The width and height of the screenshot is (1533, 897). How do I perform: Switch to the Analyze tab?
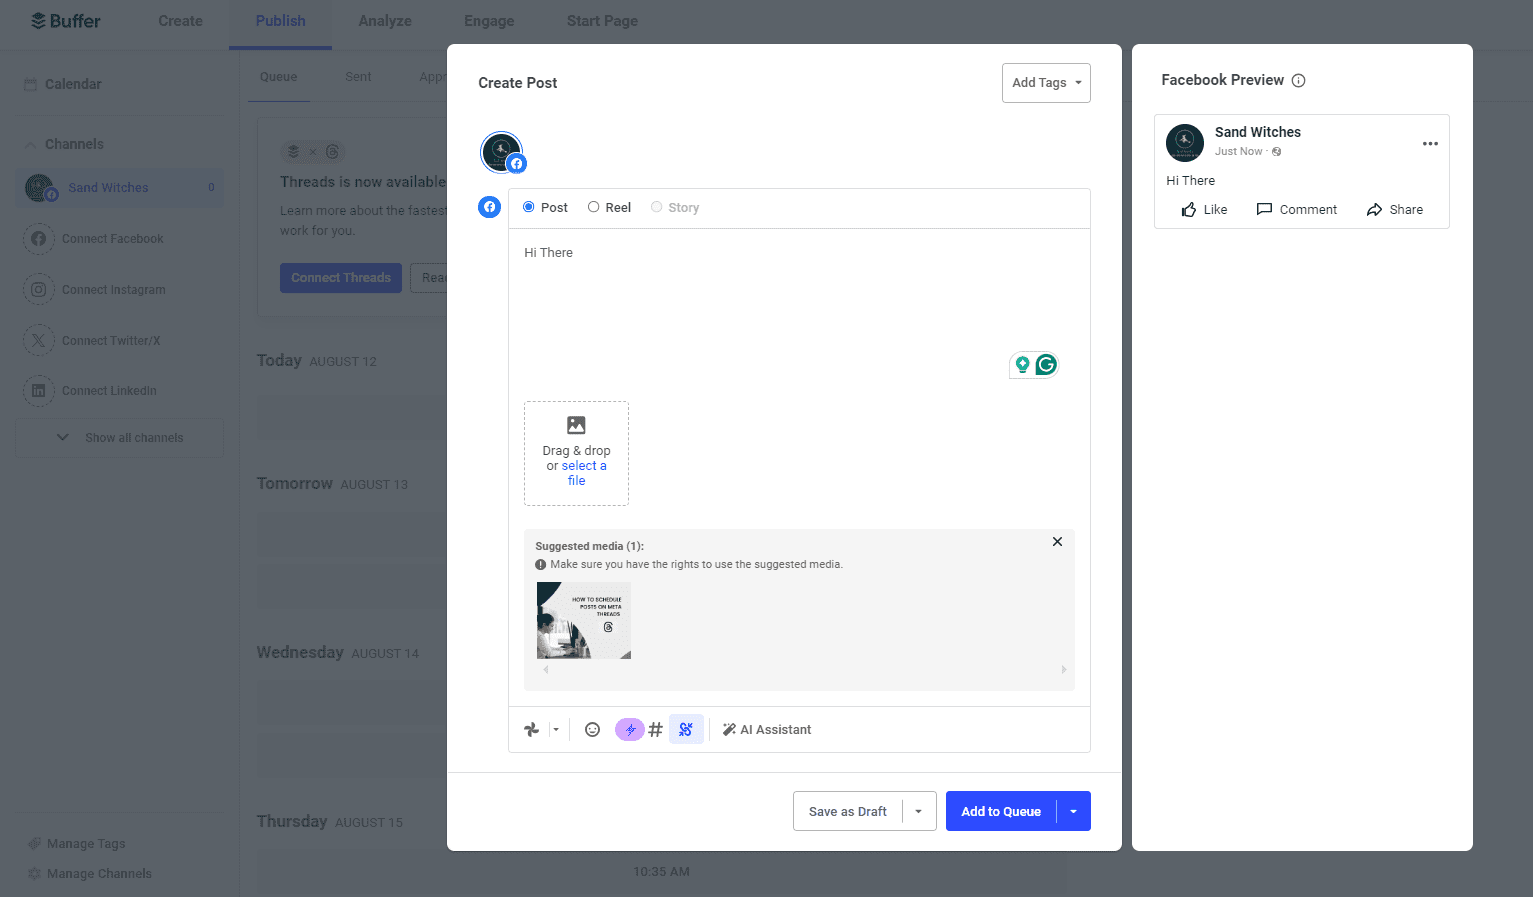click(x=384, y=20)
